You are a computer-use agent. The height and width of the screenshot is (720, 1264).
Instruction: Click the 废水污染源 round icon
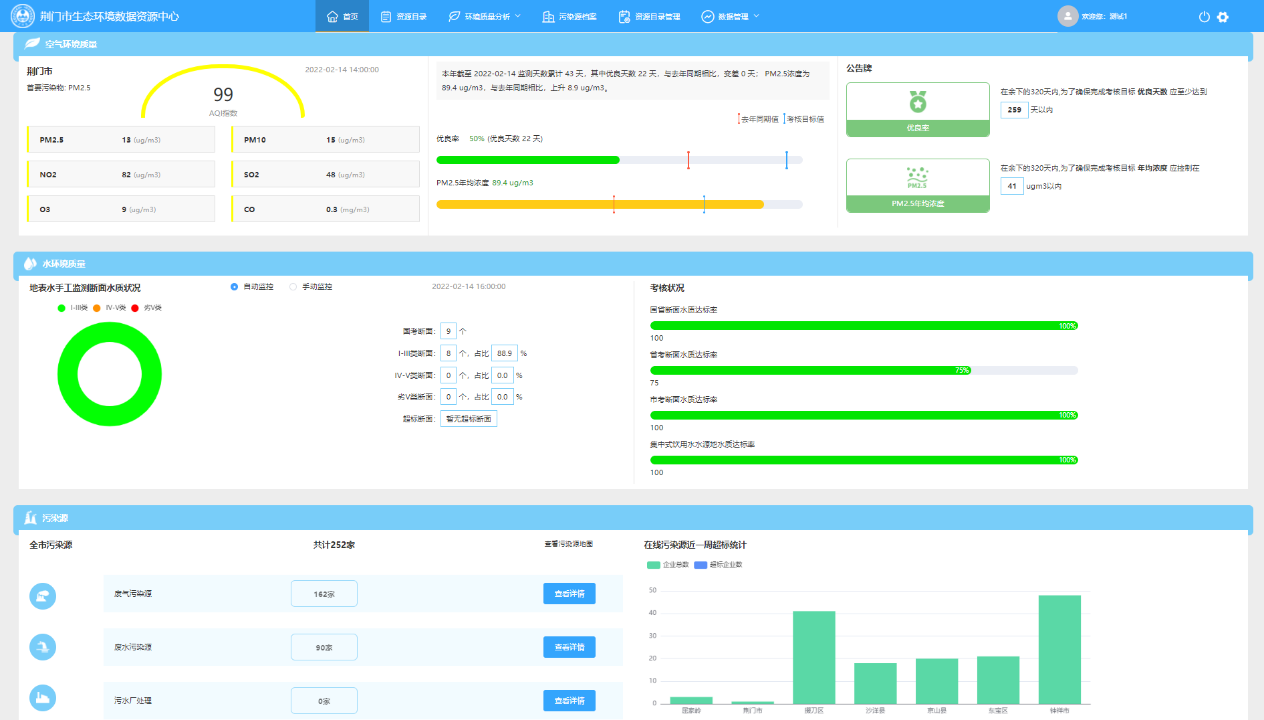43,647
